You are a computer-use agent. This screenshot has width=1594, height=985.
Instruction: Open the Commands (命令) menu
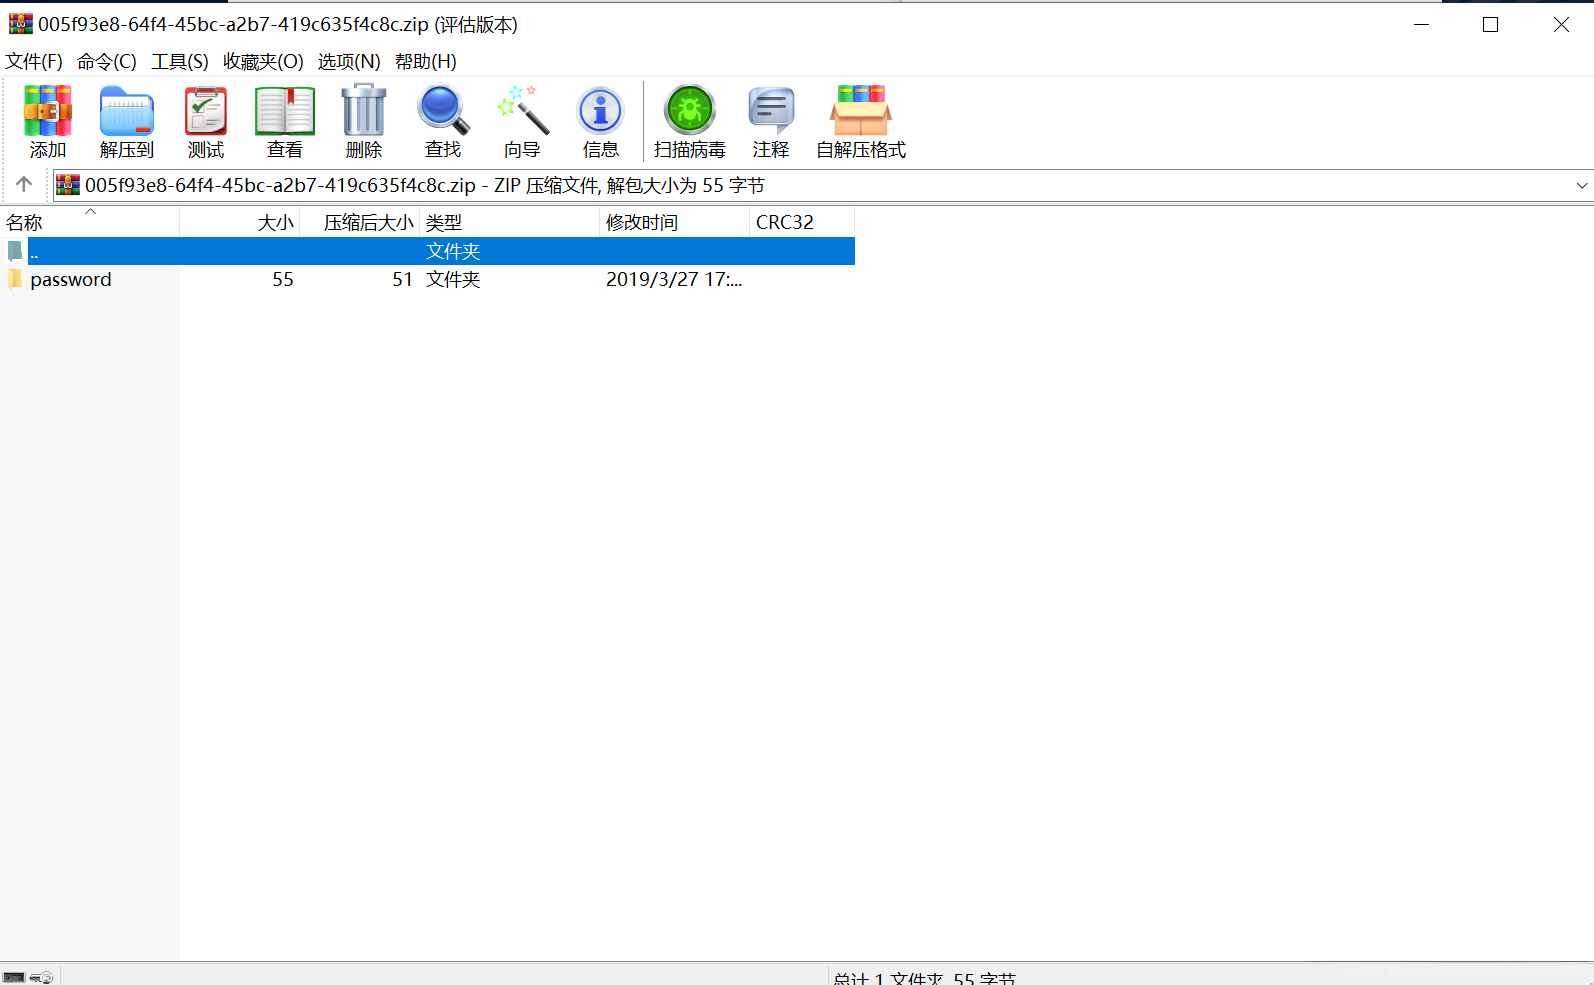[x=107, y=62]
